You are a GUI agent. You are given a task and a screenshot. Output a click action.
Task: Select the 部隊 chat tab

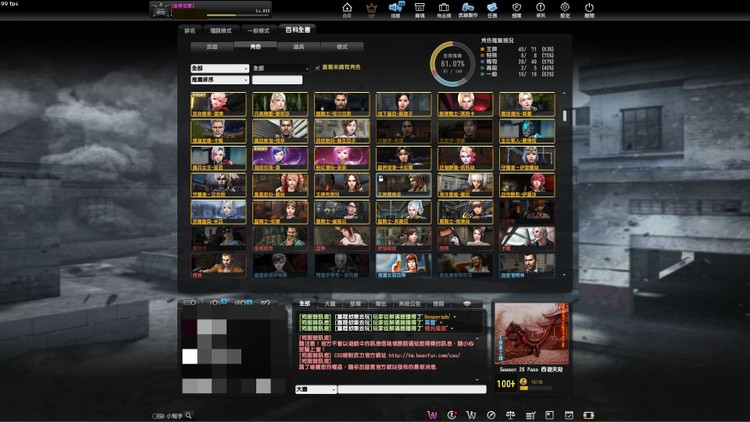[355, 303]
